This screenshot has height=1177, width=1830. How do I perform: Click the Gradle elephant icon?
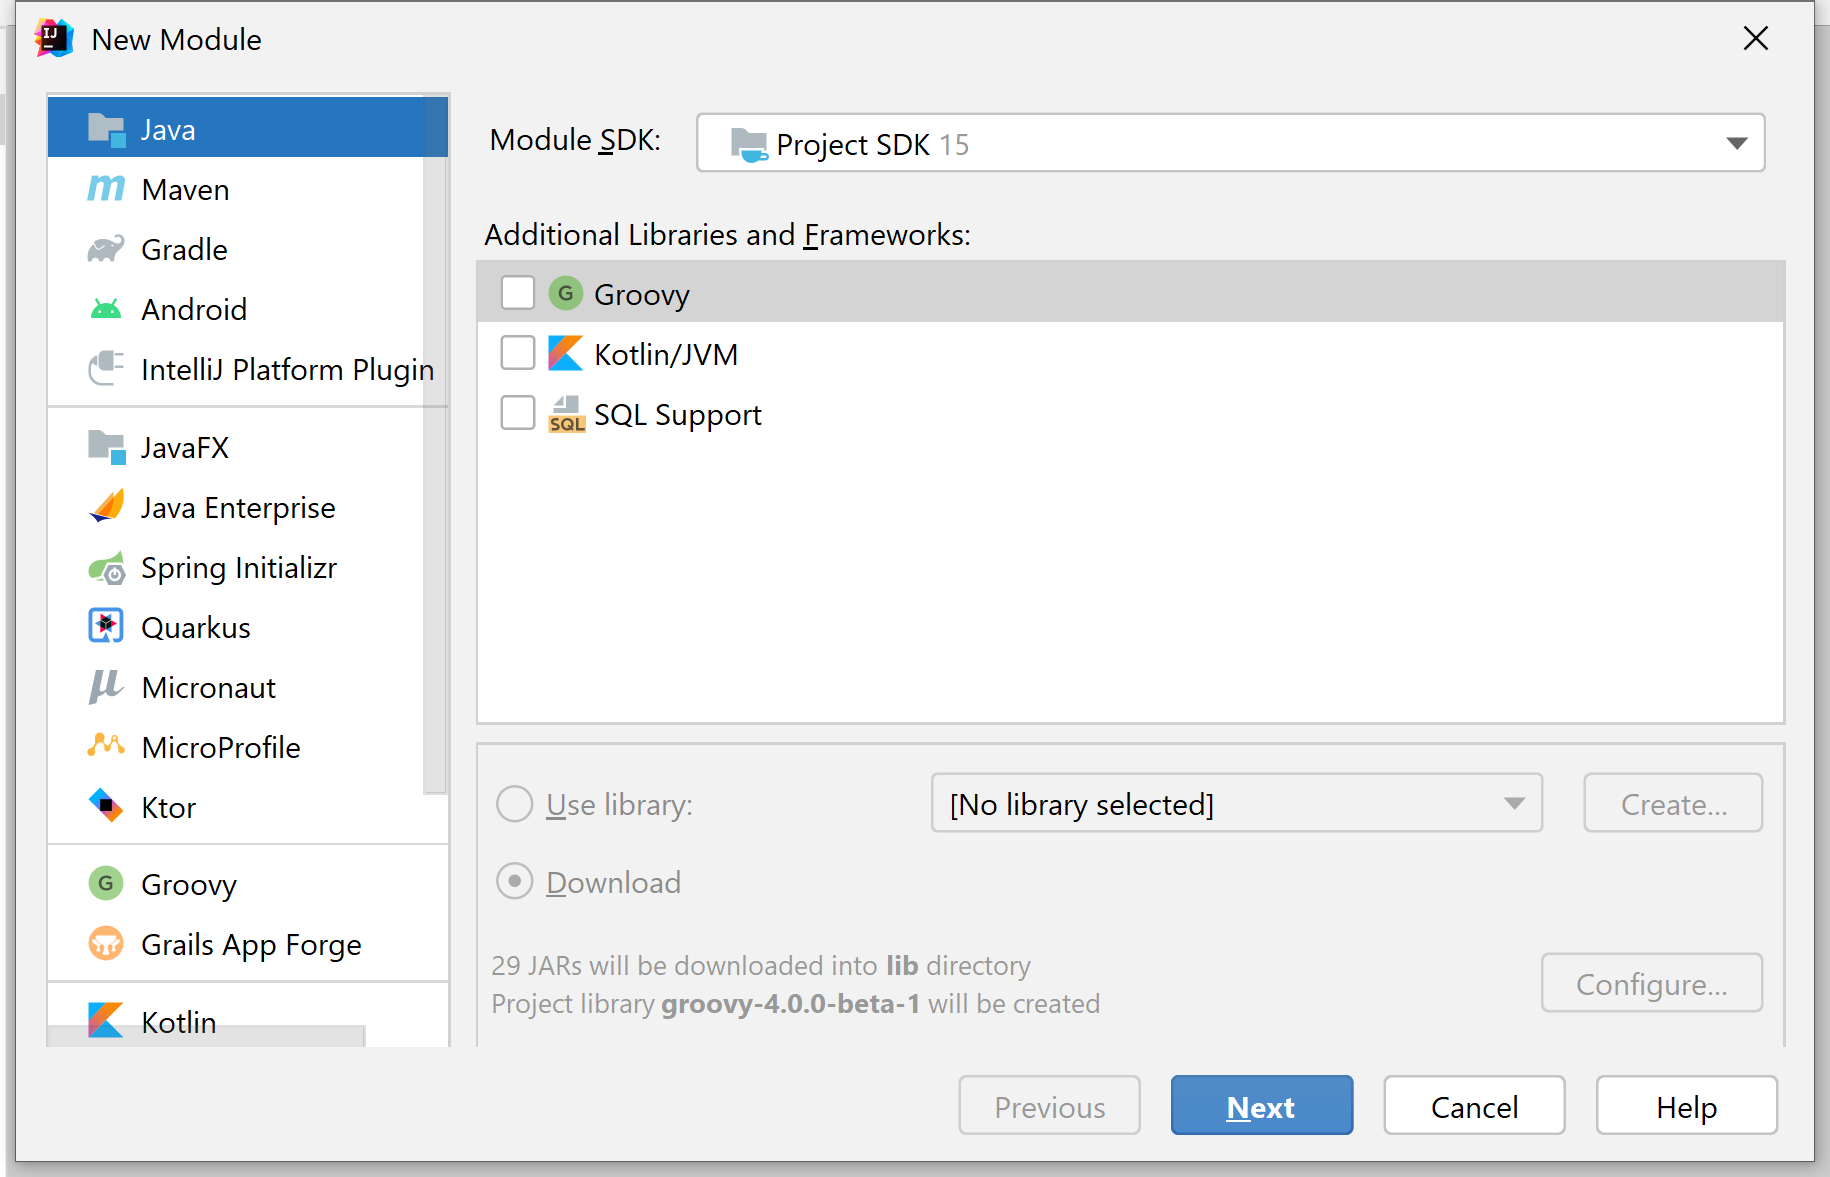(106, 249)
